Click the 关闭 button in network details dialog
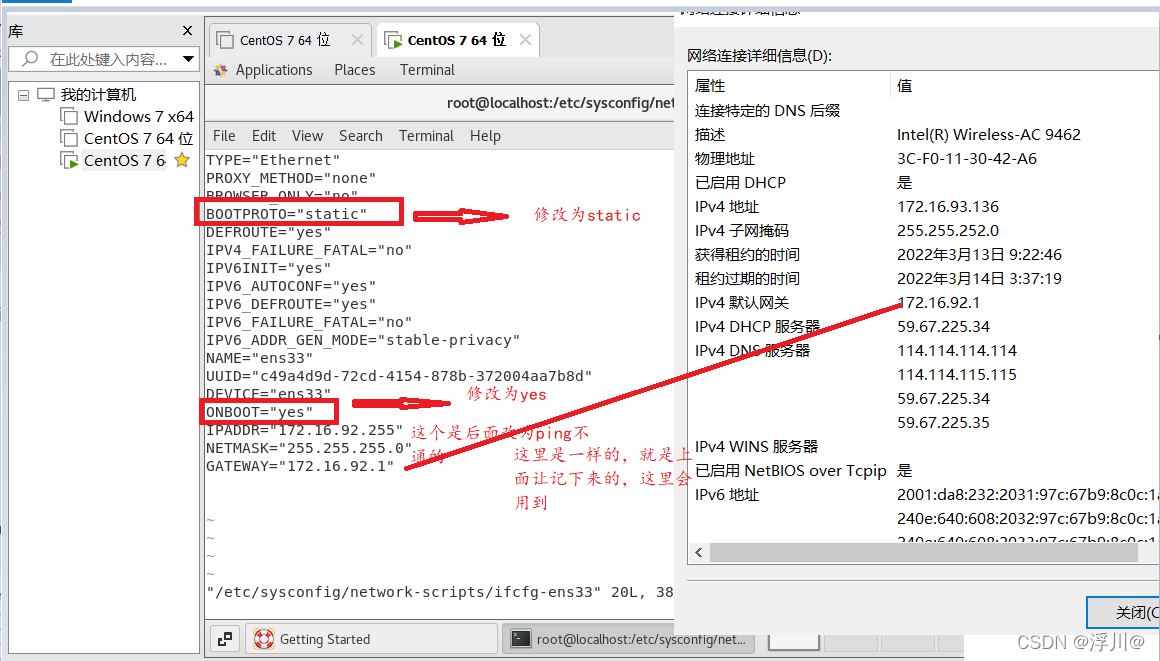This screenshot has width=1160, height=661. pyautogui.click(x=1123, y=612)
